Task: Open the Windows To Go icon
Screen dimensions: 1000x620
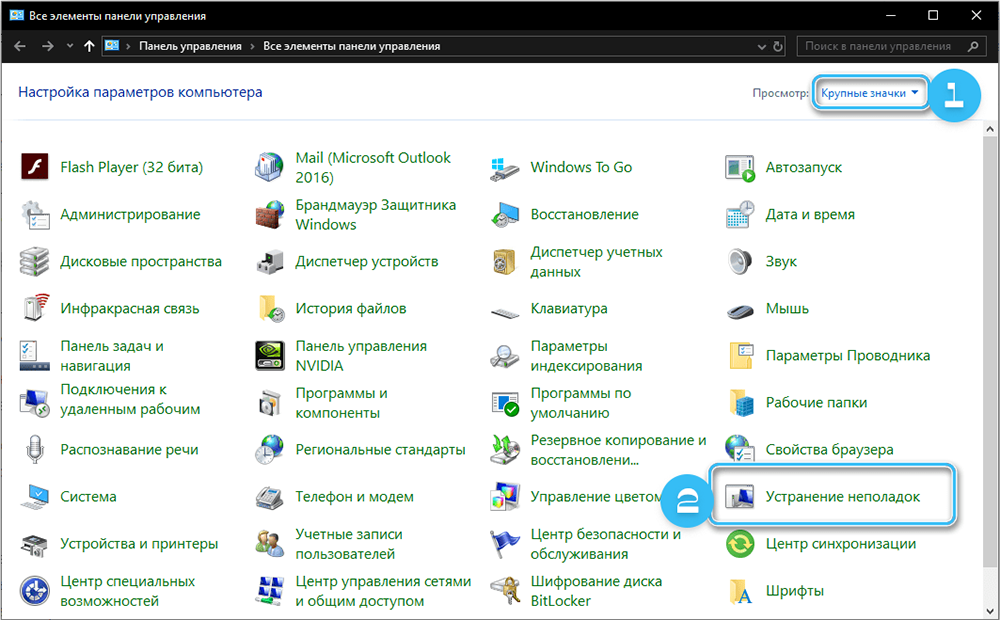Action: [x=505, y=167]
